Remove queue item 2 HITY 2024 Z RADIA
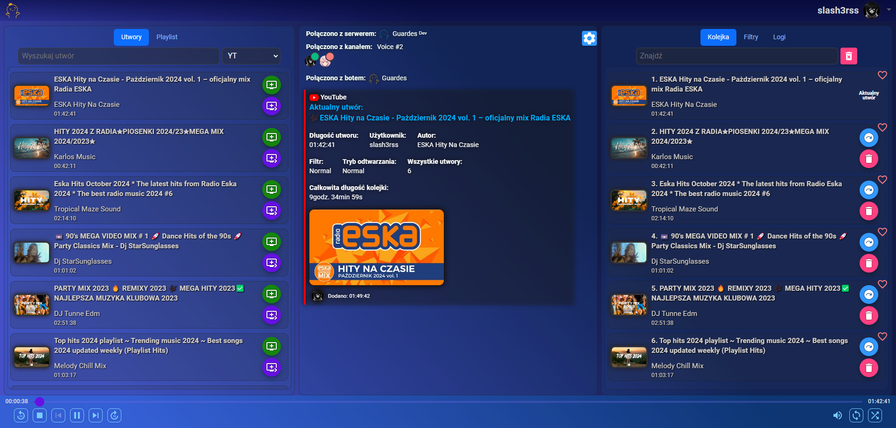The image size is (896, 428). (869, 159)
